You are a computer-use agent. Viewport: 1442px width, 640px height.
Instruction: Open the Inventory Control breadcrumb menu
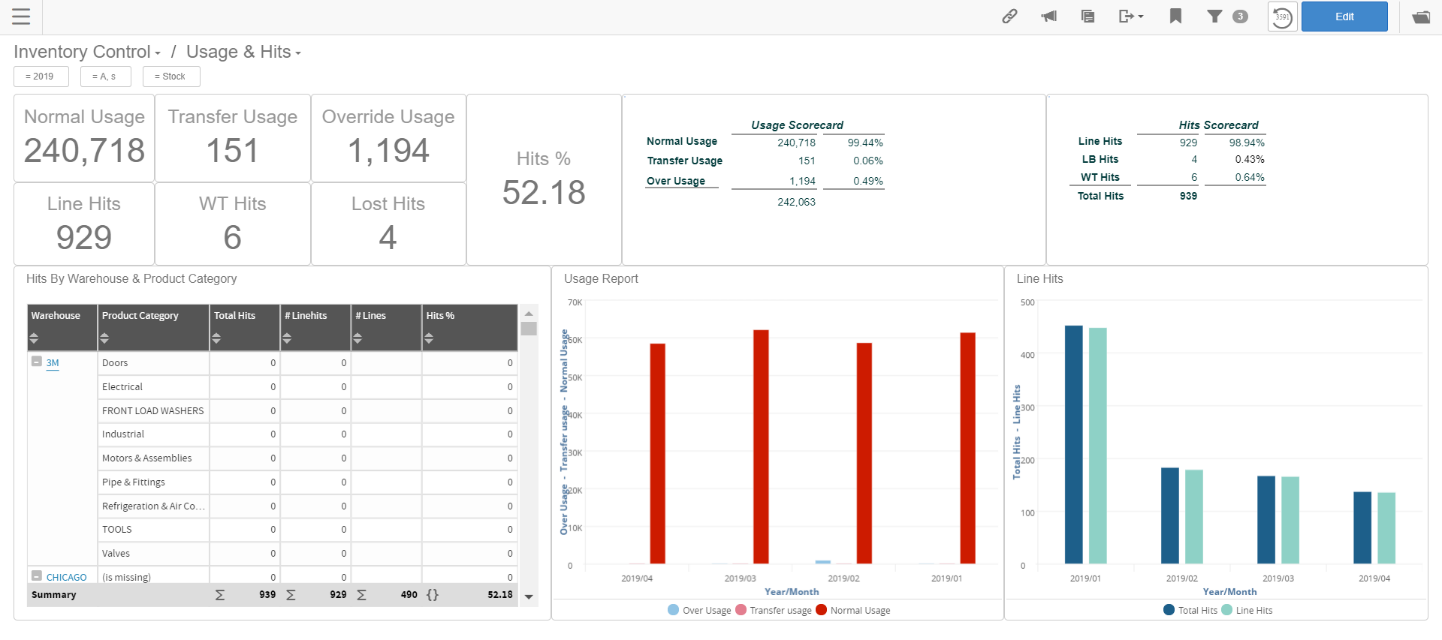tap(158, 51)
